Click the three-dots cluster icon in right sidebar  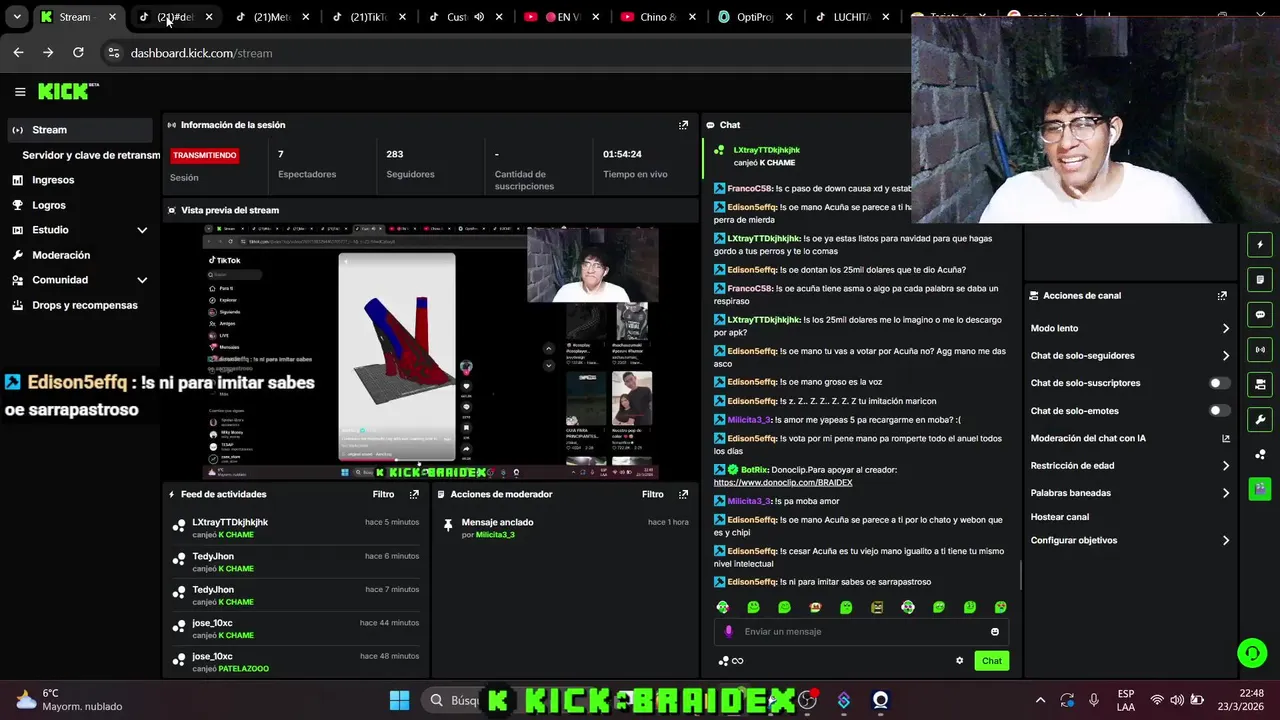click(1260, 454)
